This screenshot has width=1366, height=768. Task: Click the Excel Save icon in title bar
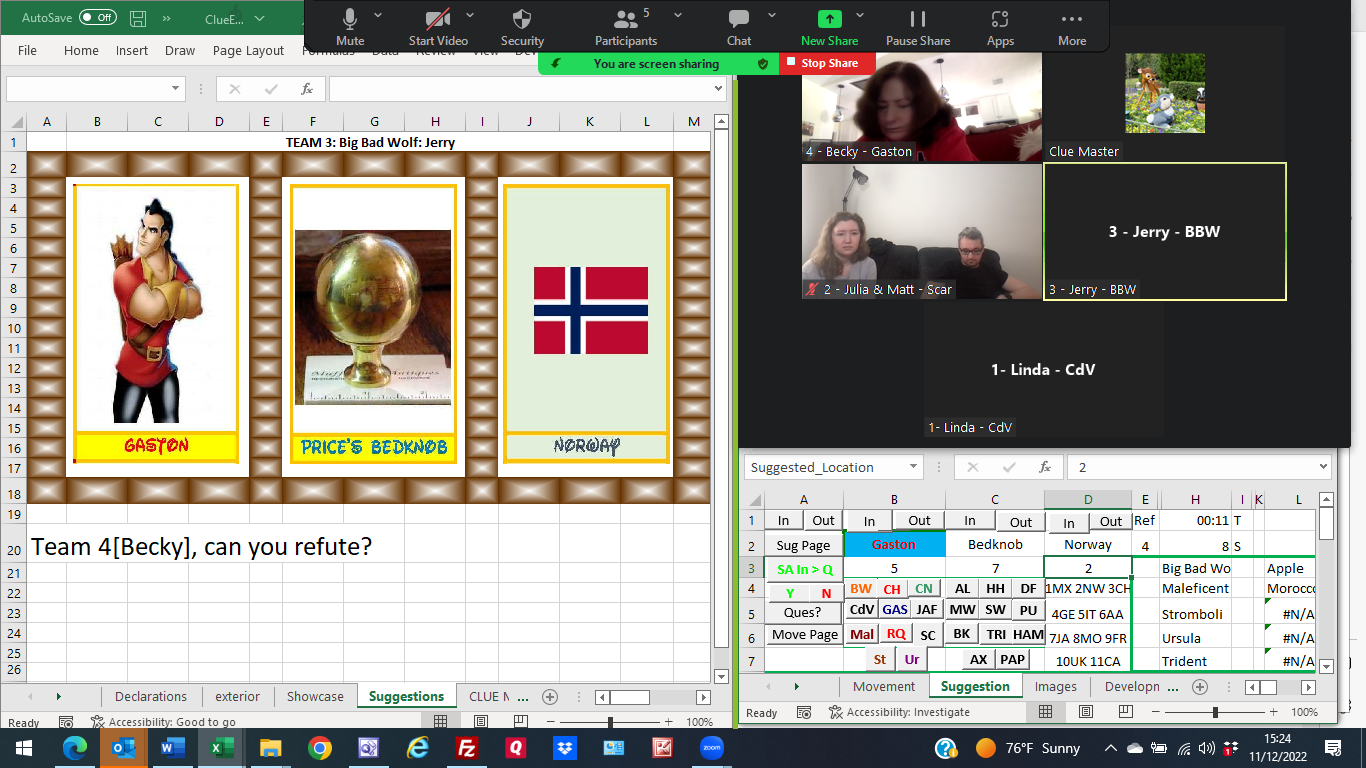pos(138,18)
